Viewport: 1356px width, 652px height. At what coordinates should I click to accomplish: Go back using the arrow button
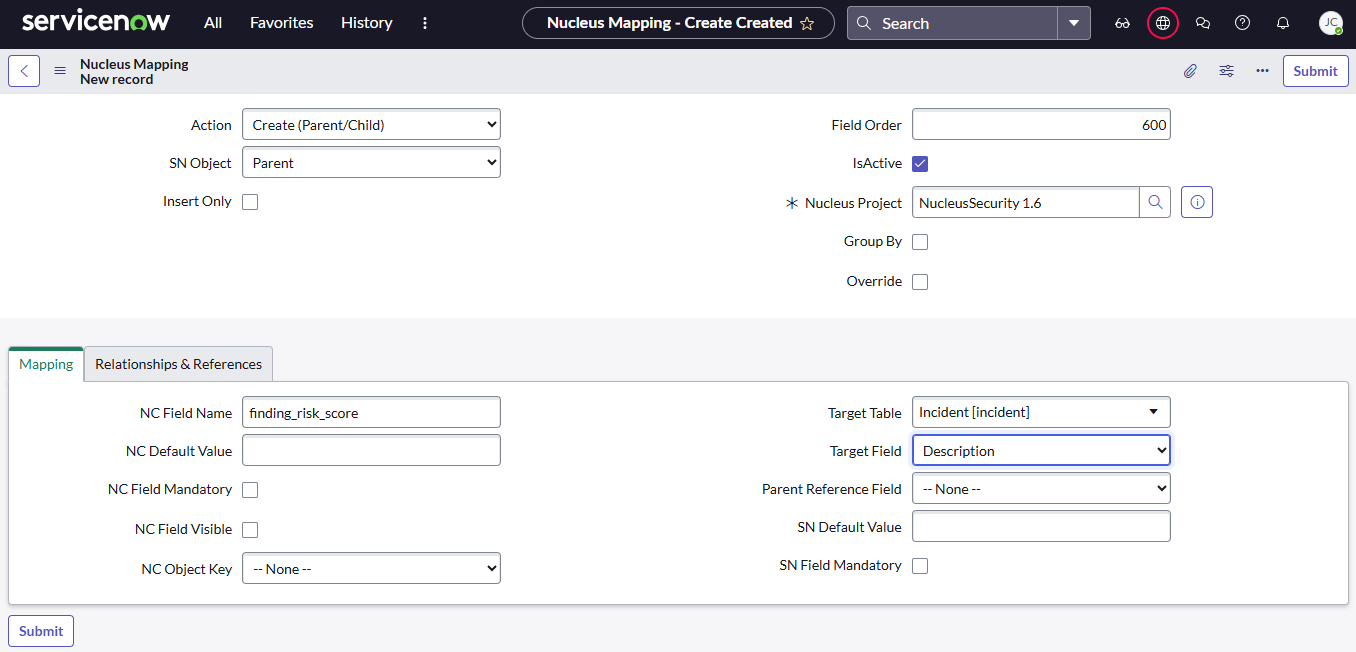click(24, 71)
